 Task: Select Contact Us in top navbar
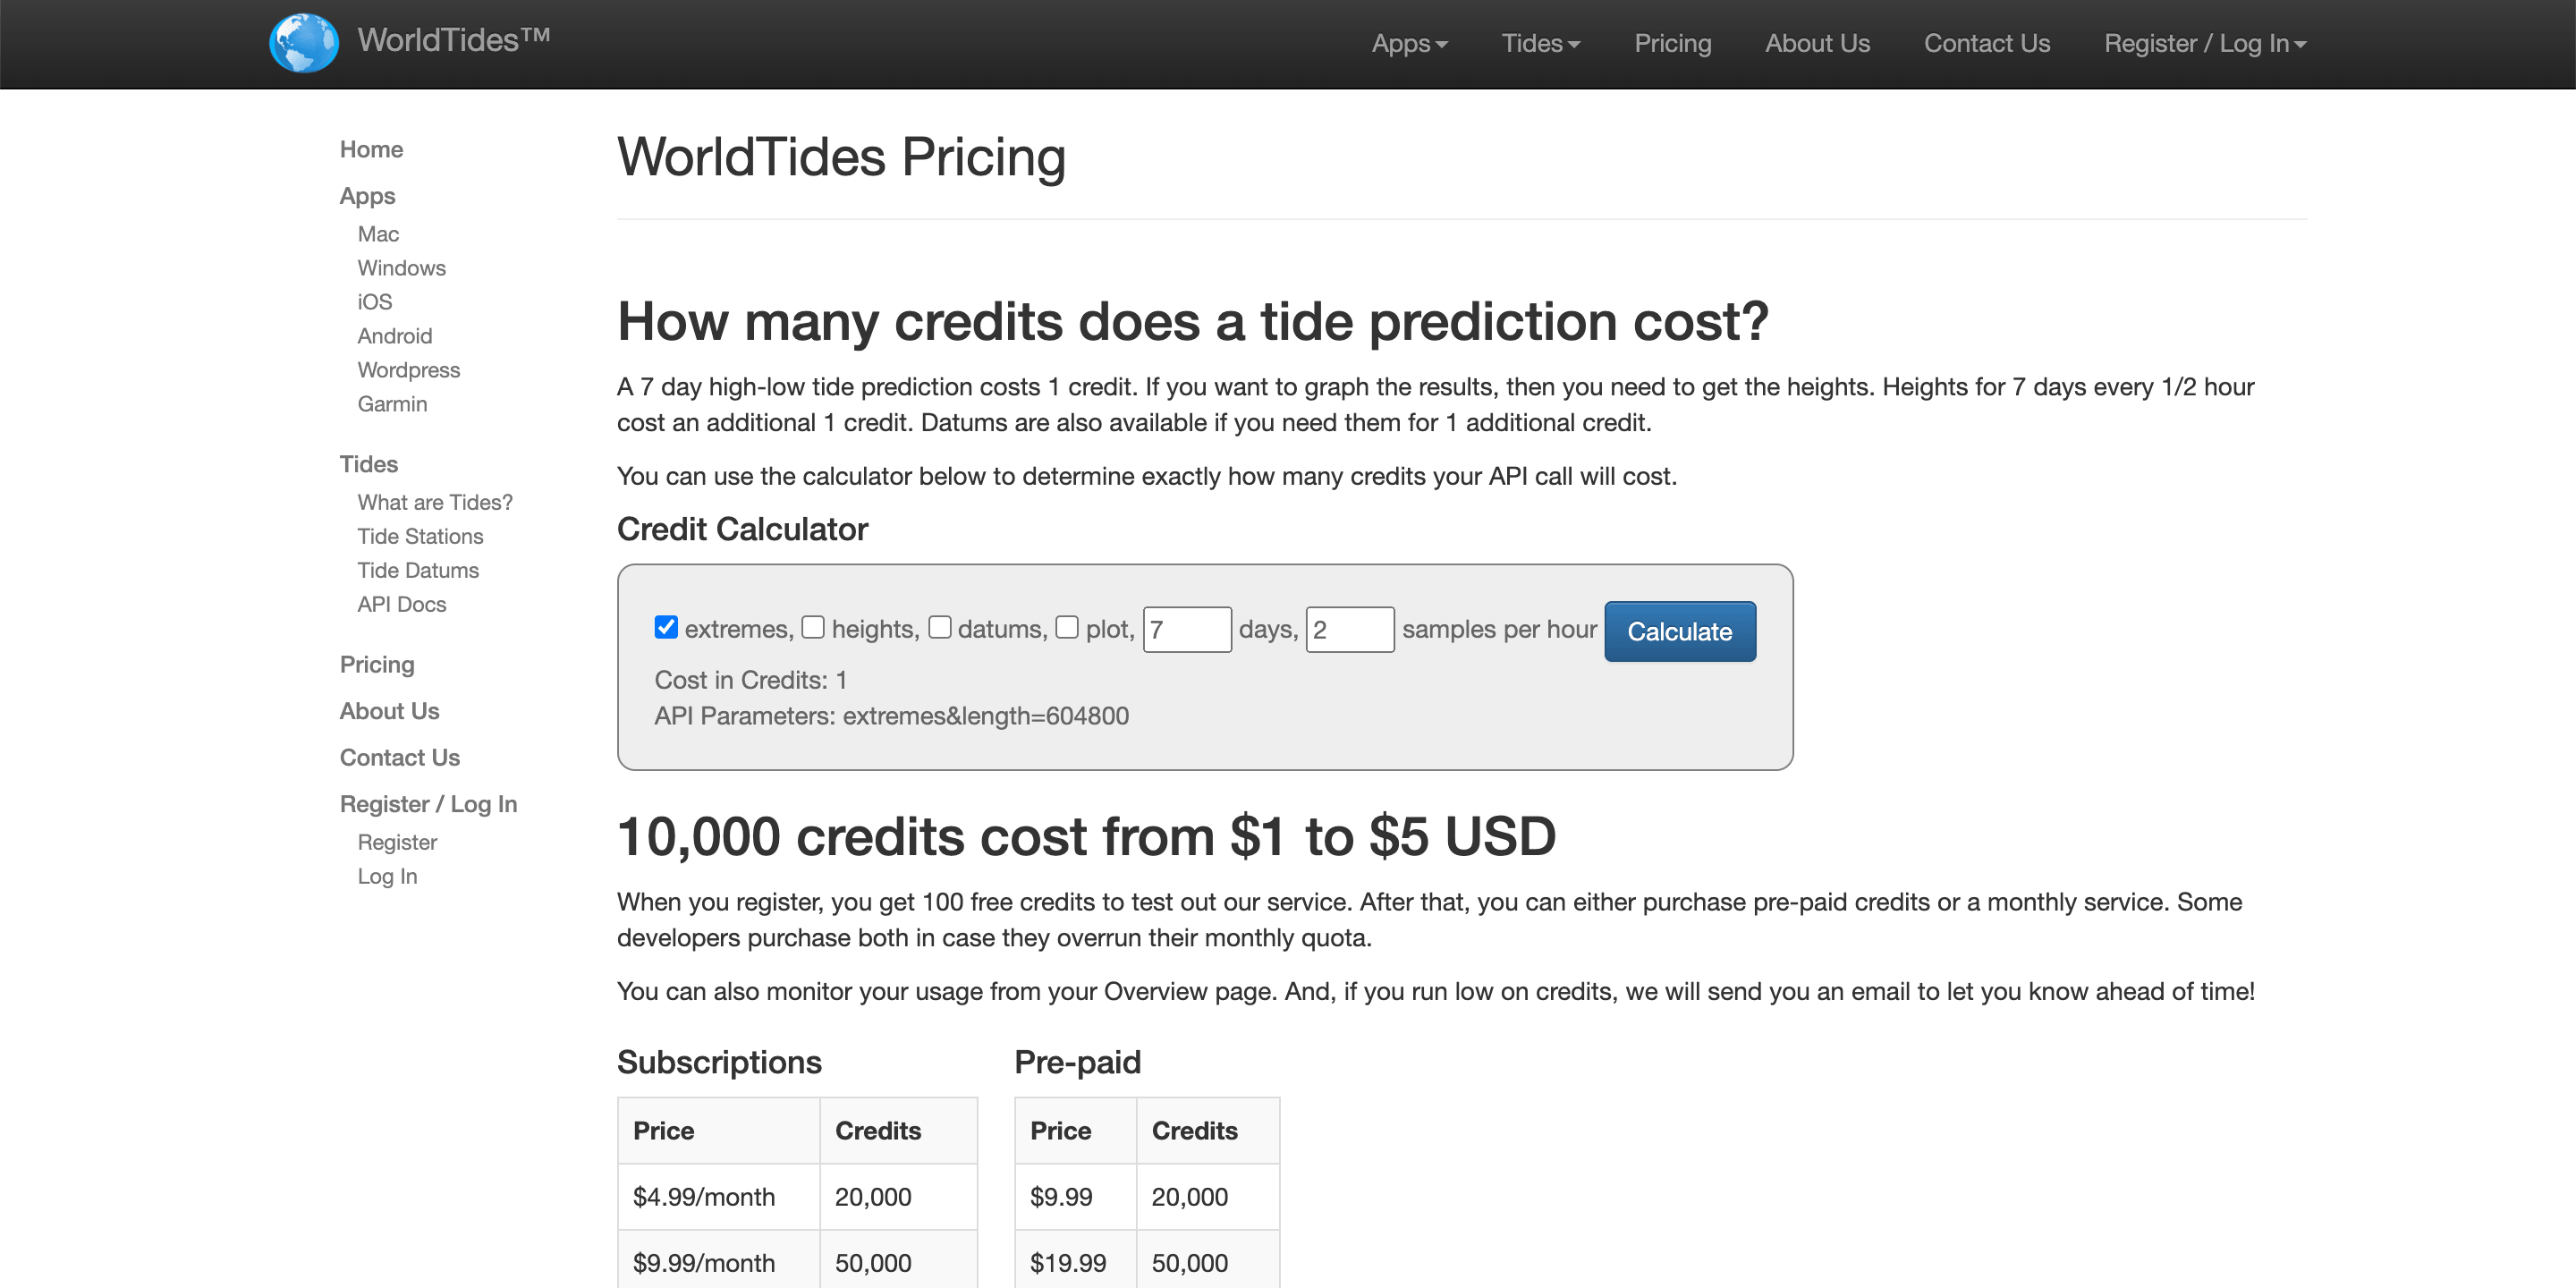[1986, 44]
